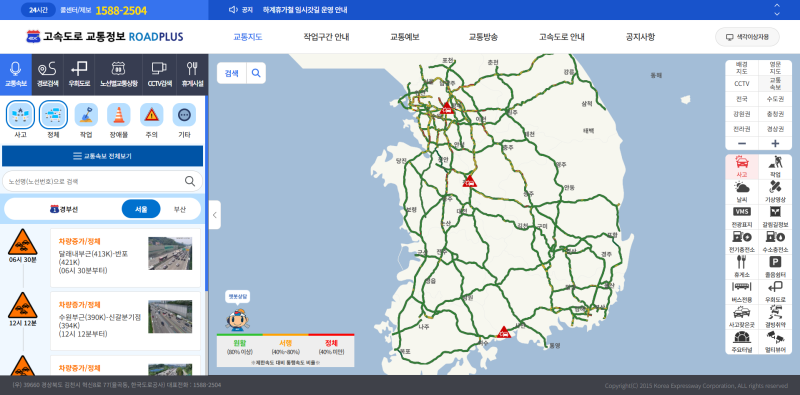
Task: Toggle the 작업 roadwork filter
Action: (x=86, y=120)
